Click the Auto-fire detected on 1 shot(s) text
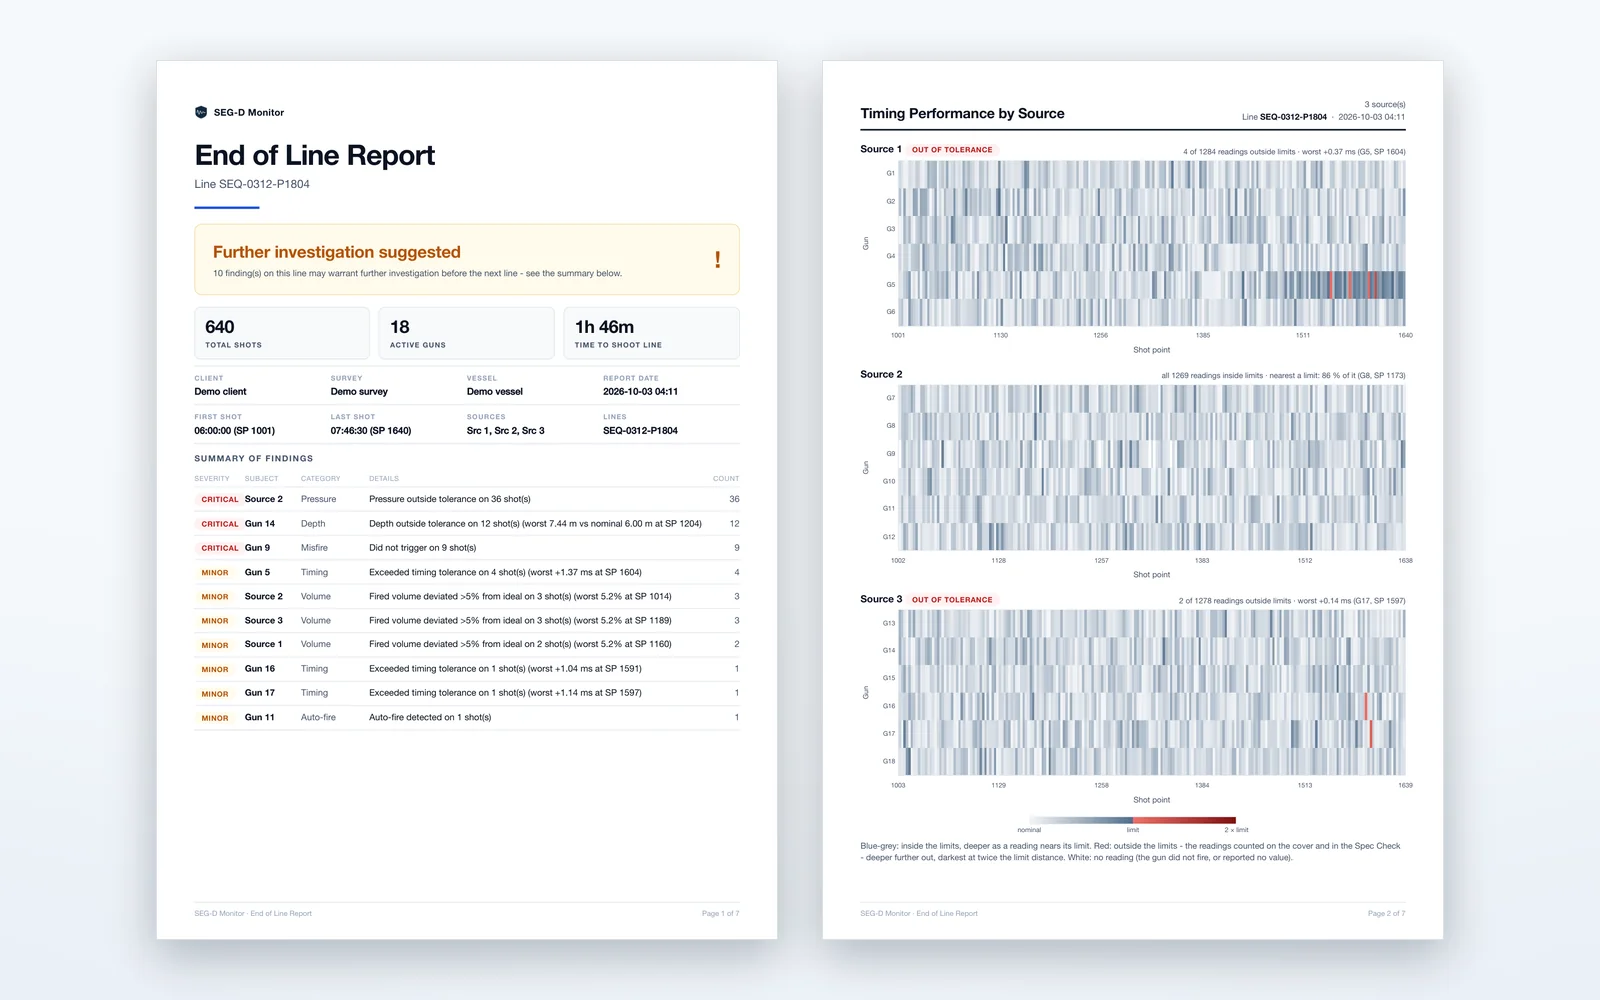 430,717
